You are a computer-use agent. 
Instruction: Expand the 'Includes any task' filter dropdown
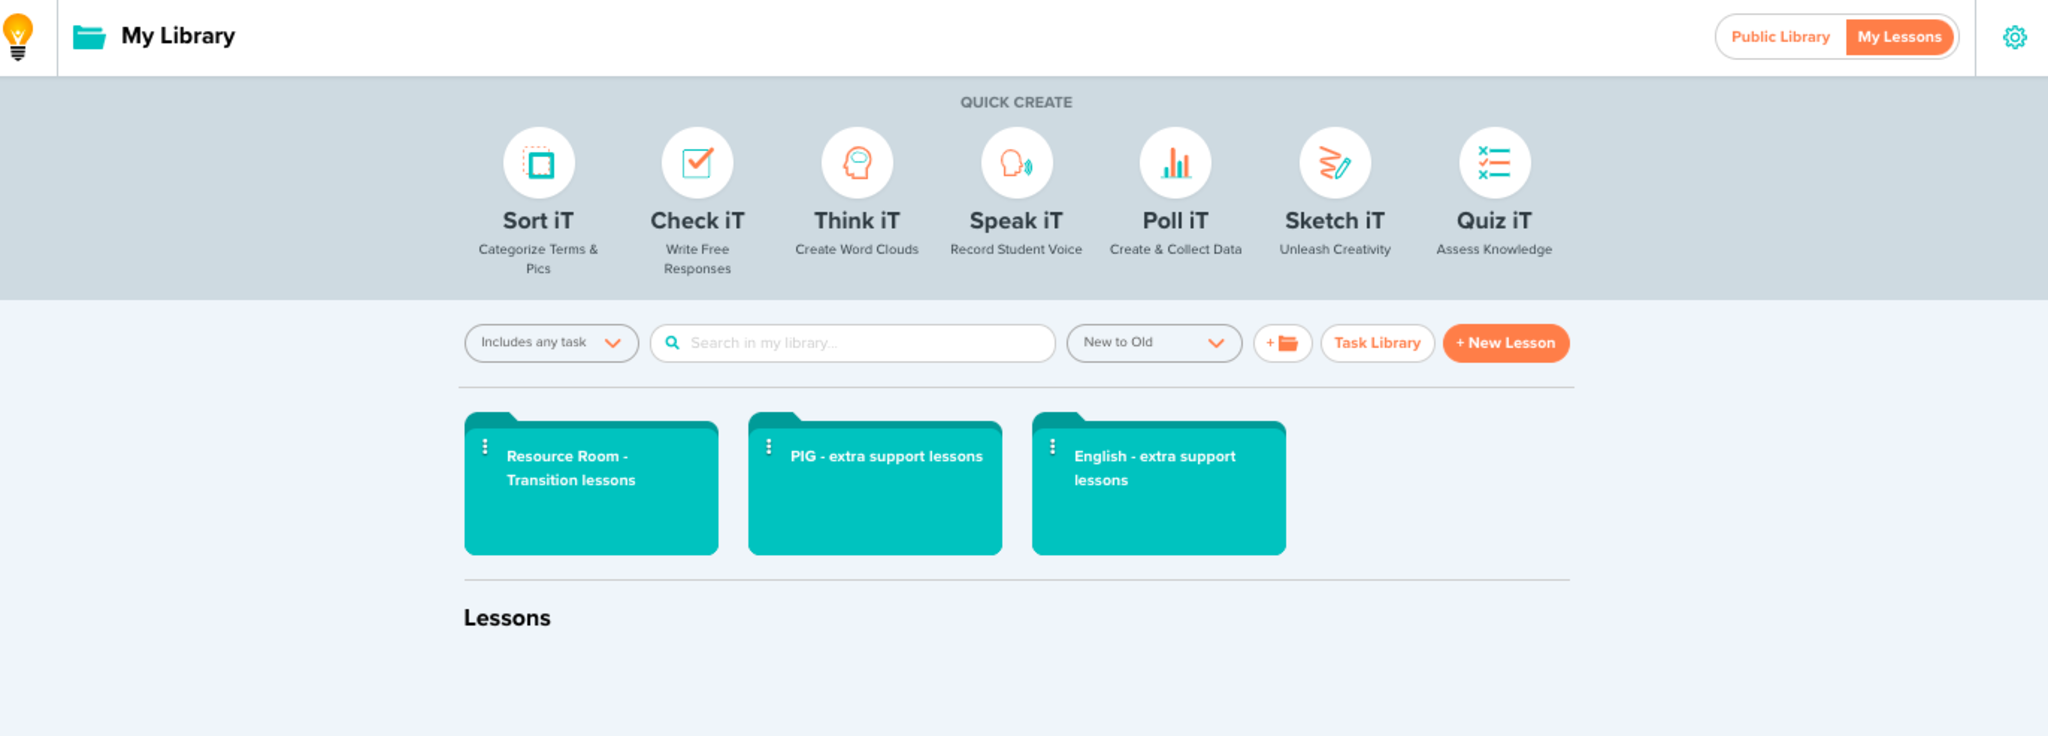point(551,343)
